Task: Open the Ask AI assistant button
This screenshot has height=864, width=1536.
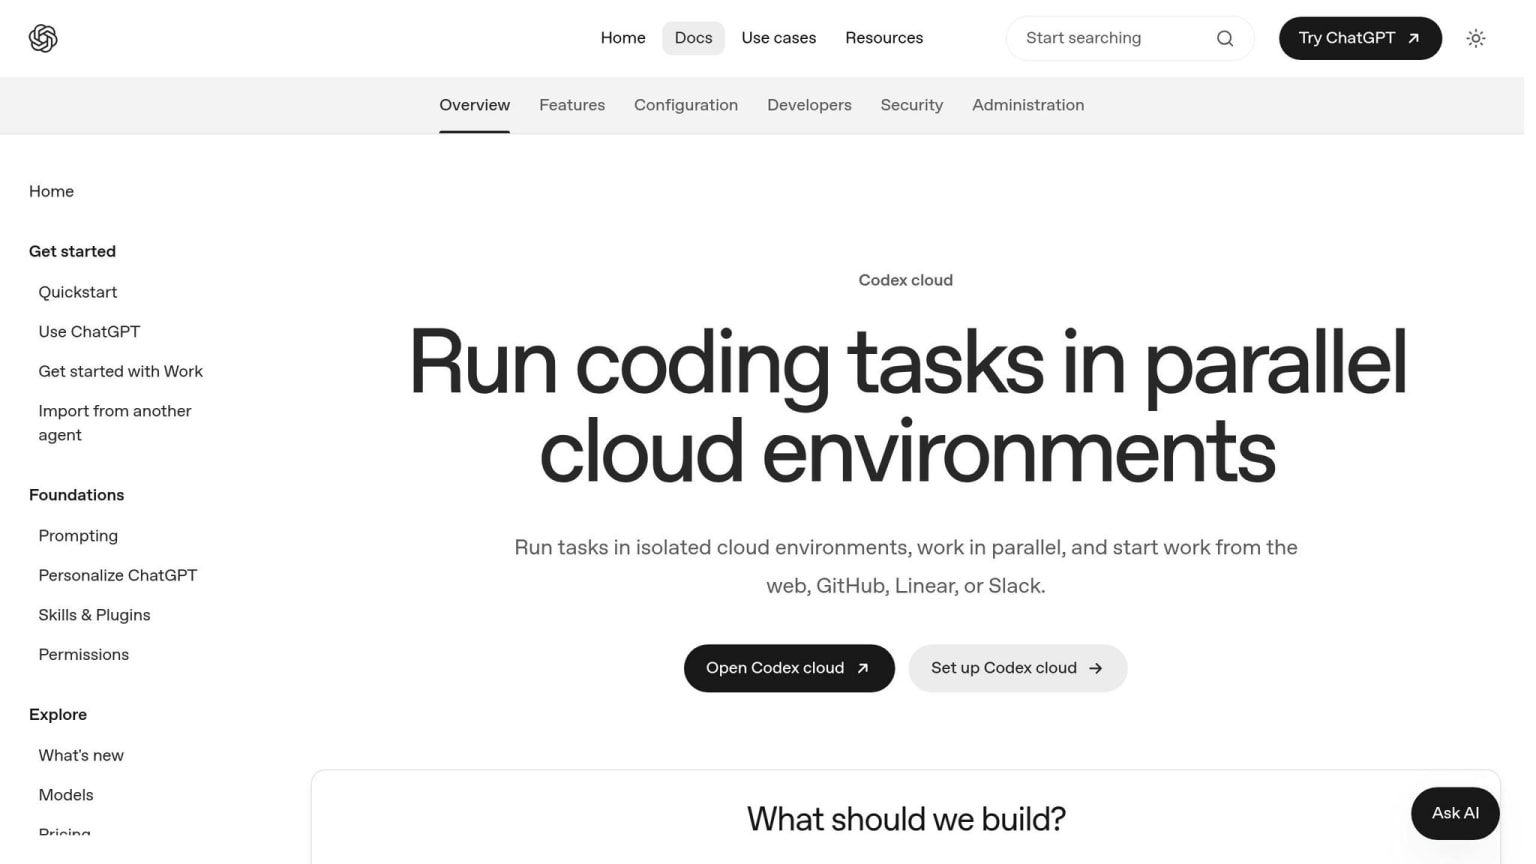Action: (1455, 813)
